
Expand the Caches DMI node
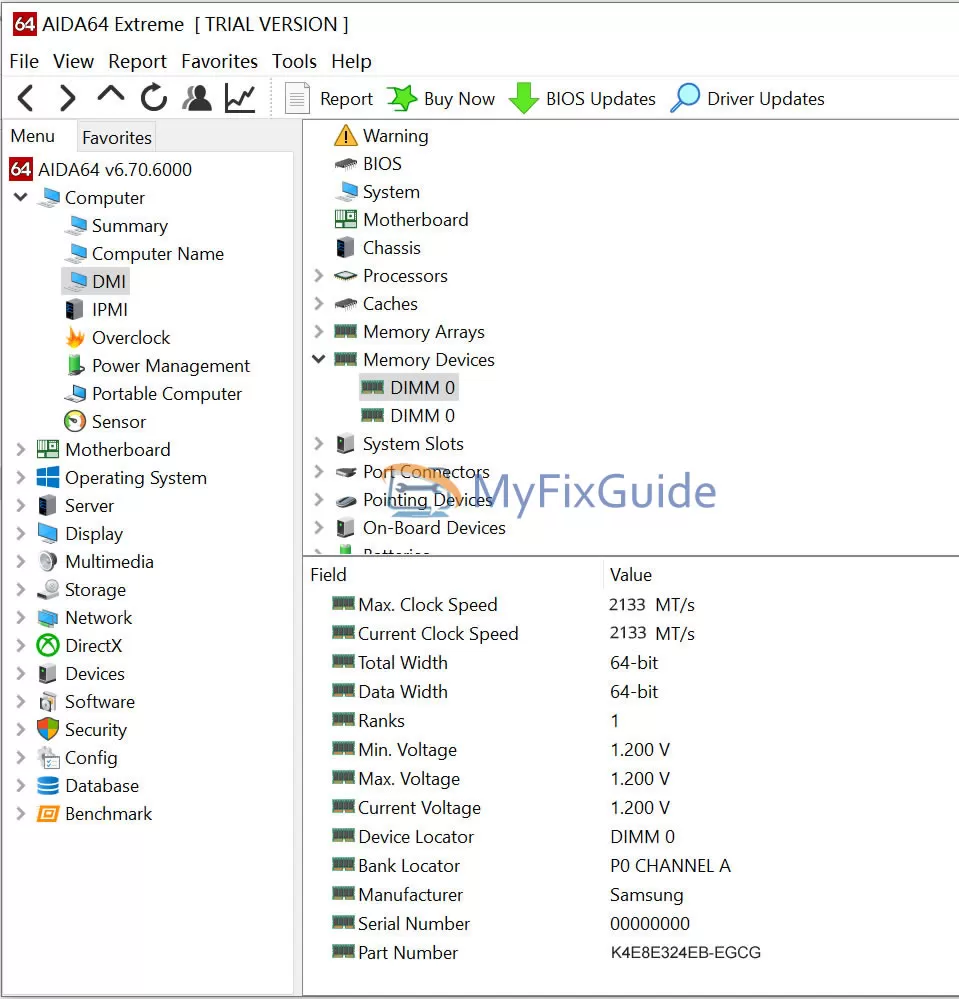coord(319,303)
